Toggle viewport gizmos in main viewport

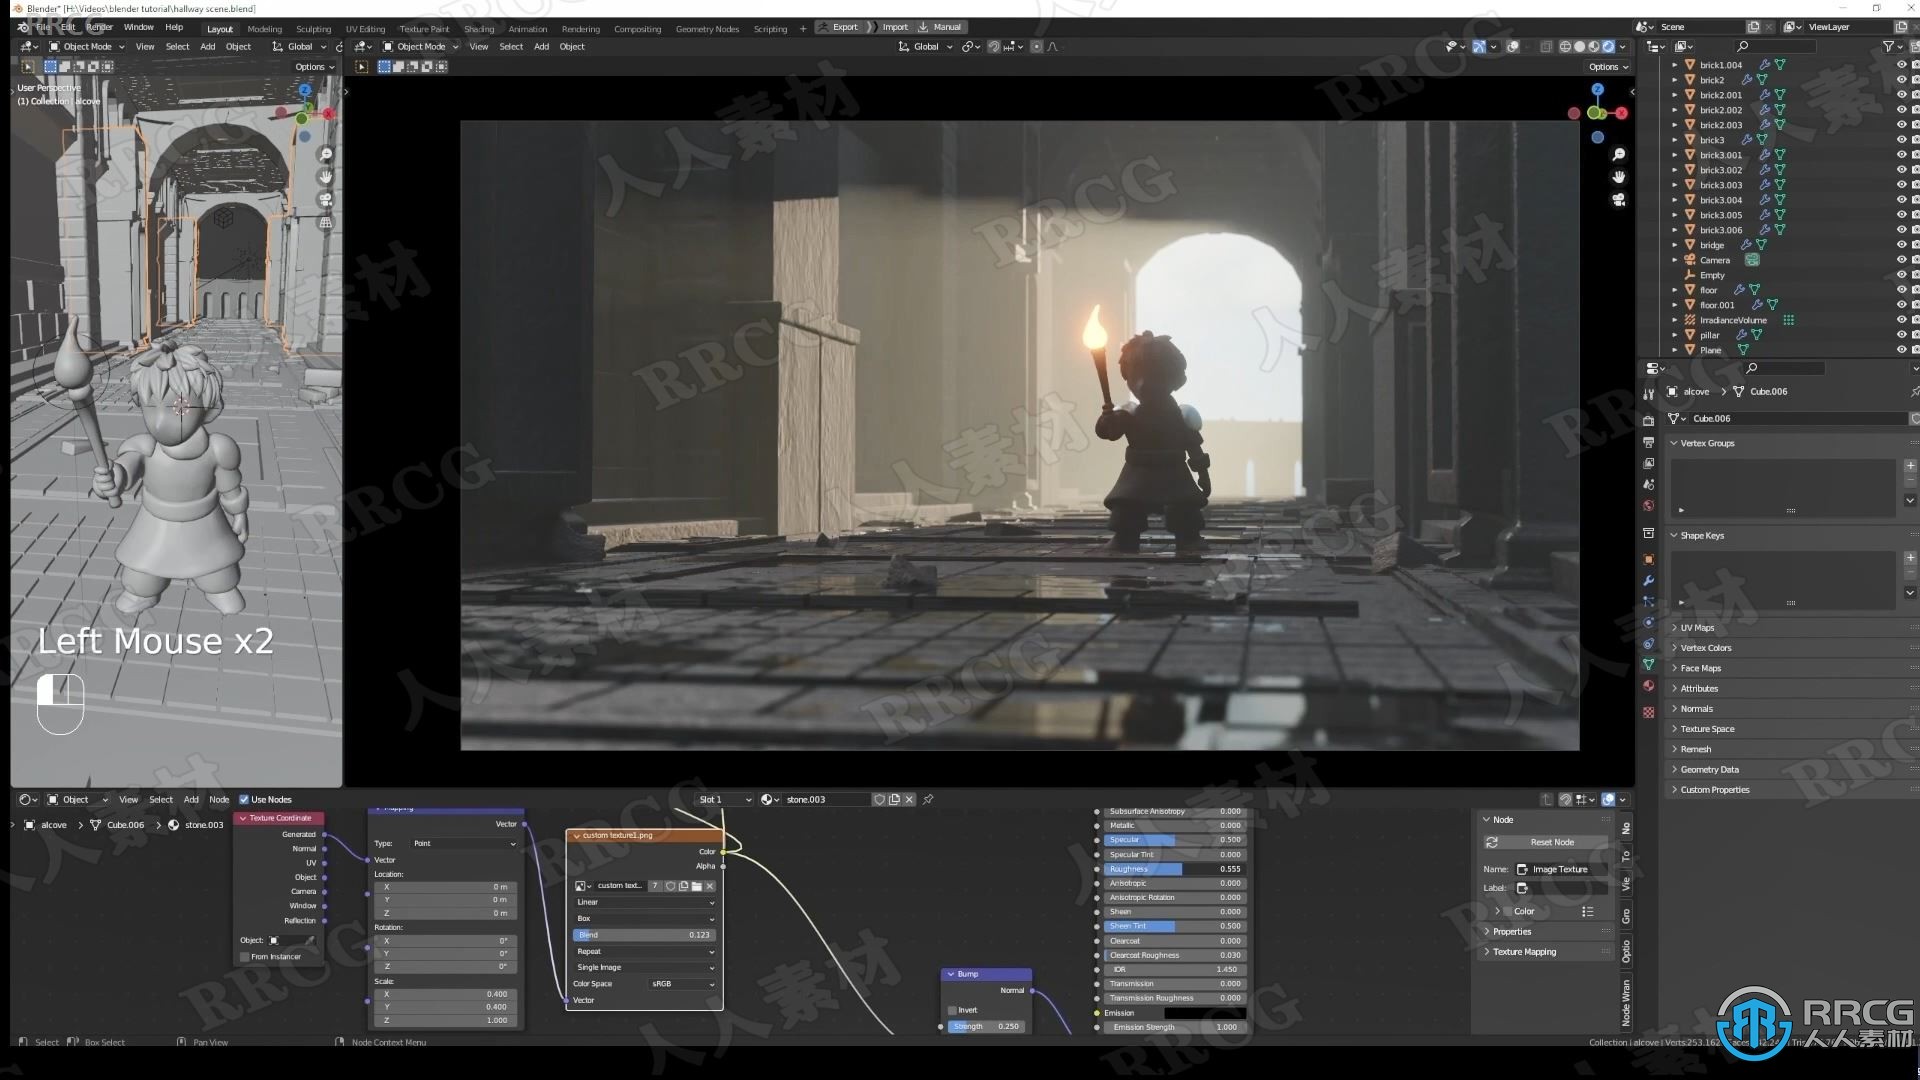click(x=1479, y=46)
